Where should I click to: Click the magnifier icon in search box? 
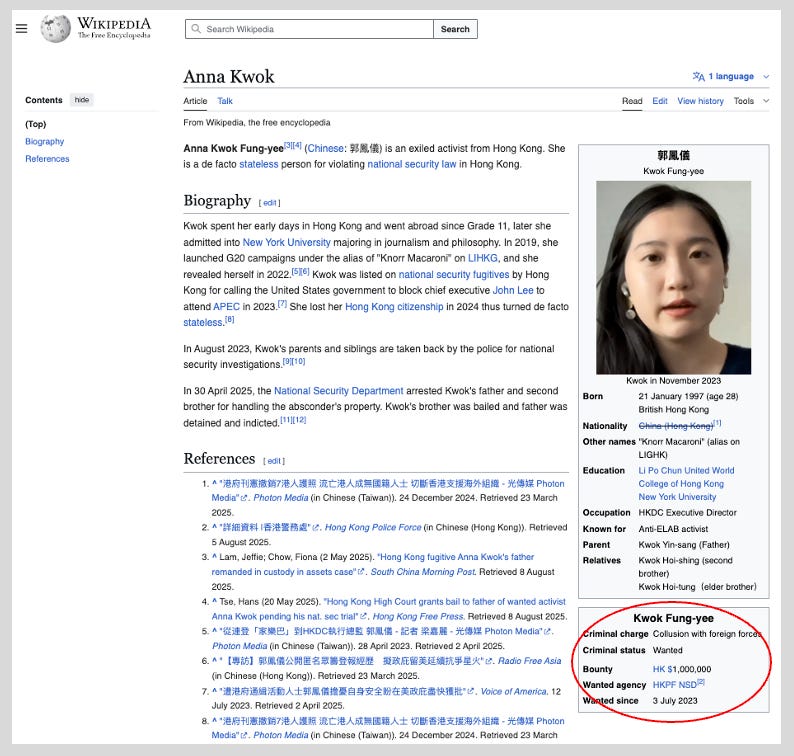click(x=196, y=29)
